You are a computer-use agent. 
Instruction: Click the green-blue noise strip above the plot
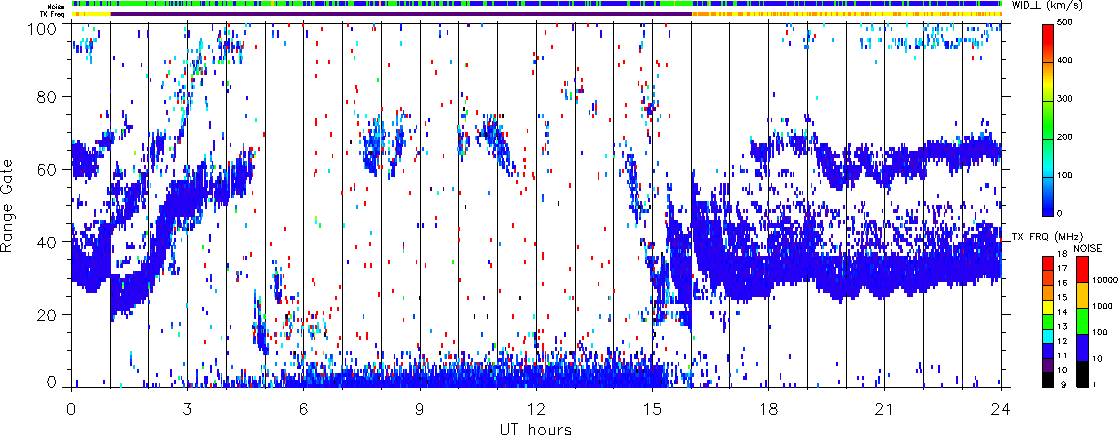[536, 4]
